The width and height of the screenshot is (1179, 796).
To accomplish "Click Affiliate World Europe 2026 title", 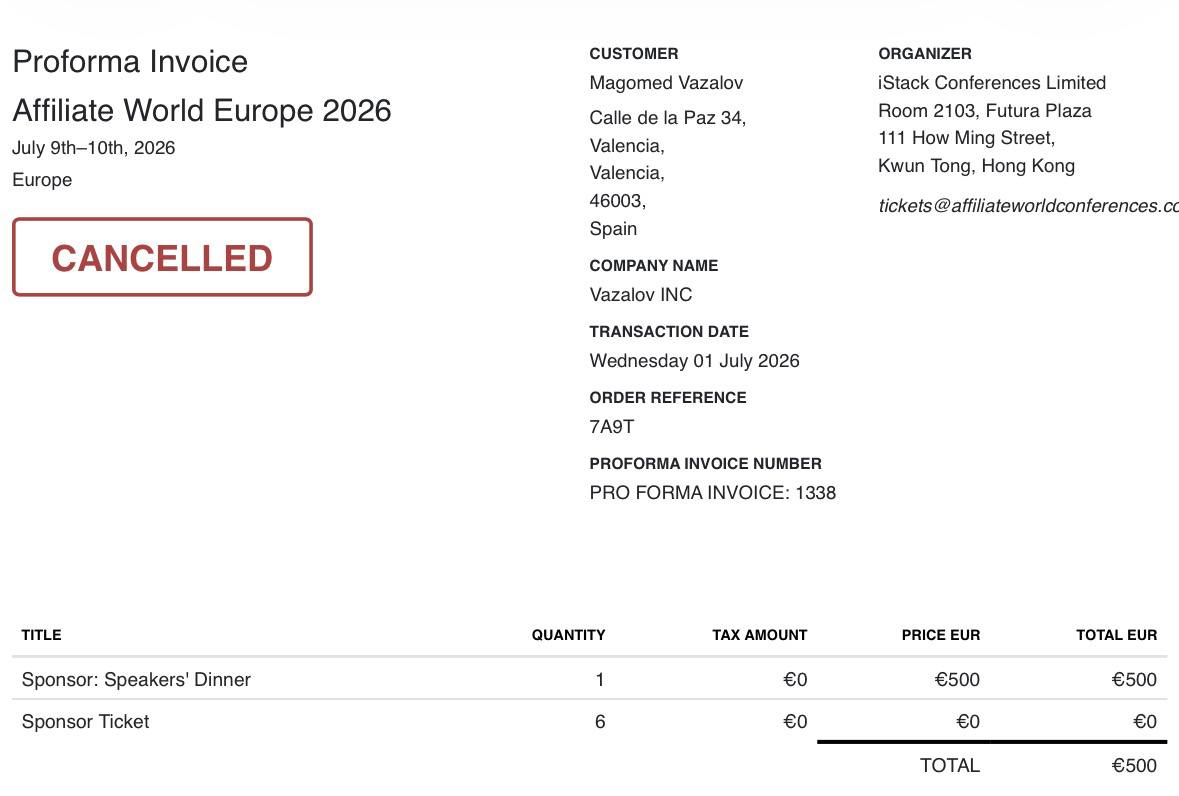I will pos(202,110).
